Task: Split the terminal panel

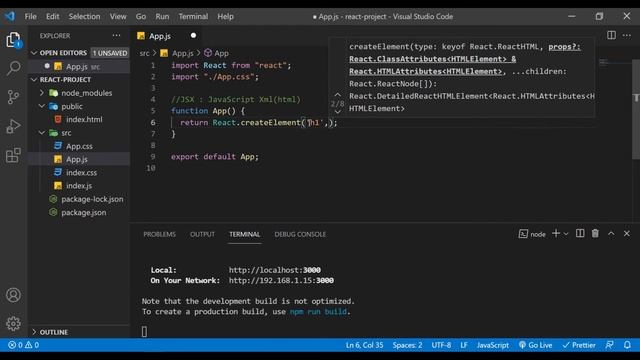Action: coord(580,233)
